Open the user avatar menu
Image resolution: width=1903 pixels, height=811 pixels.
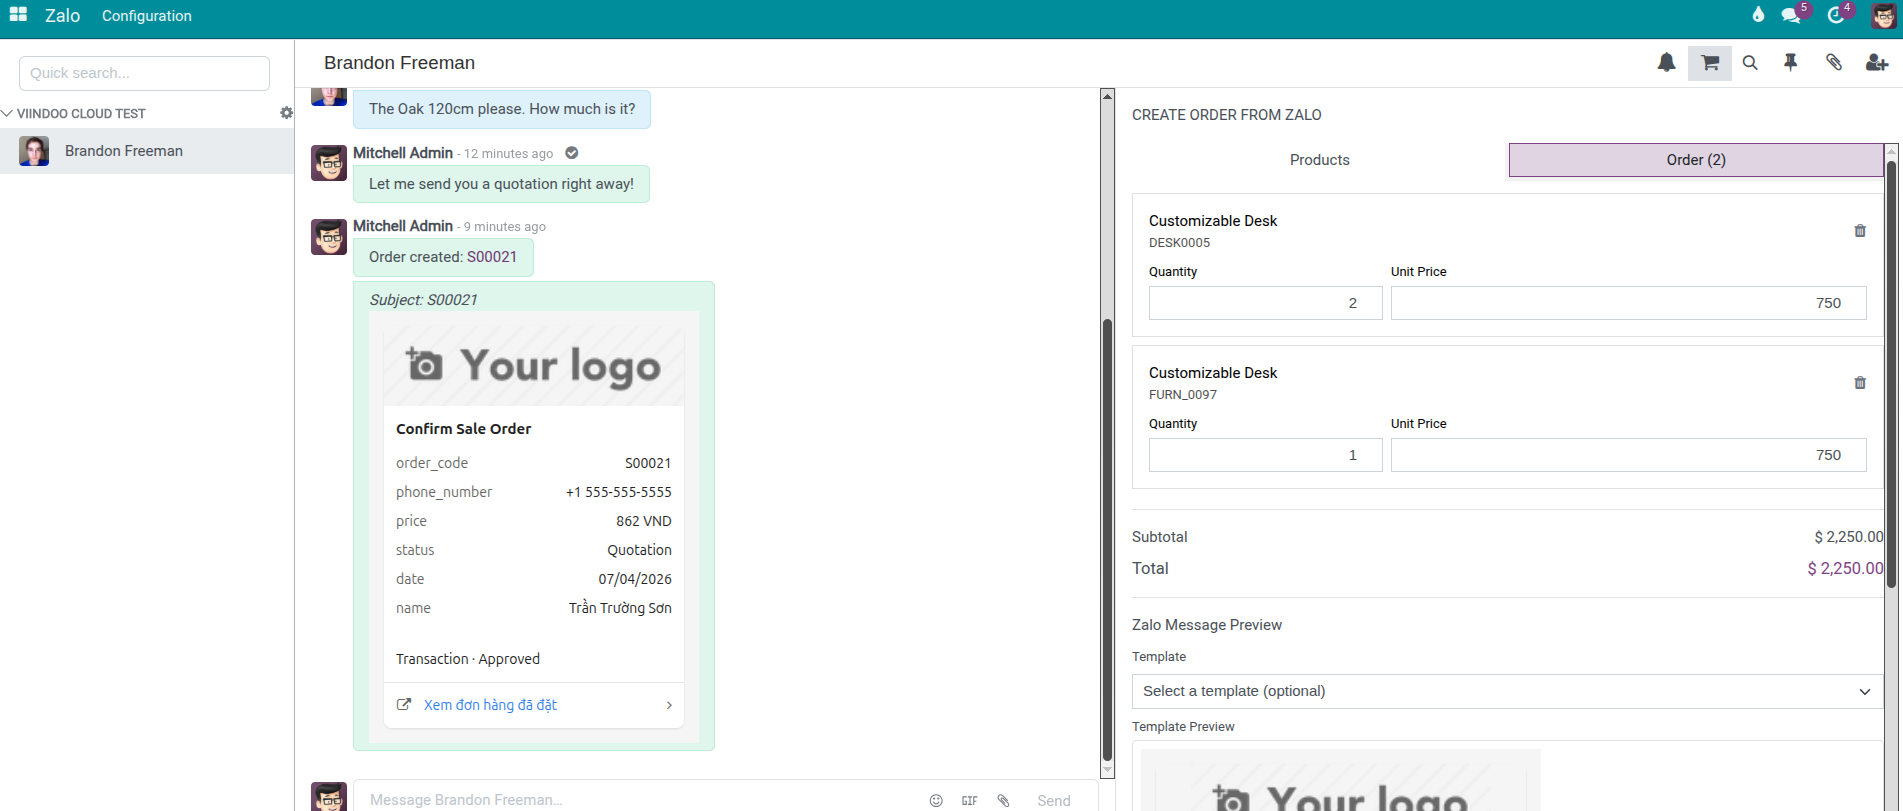pos(1883,16)
